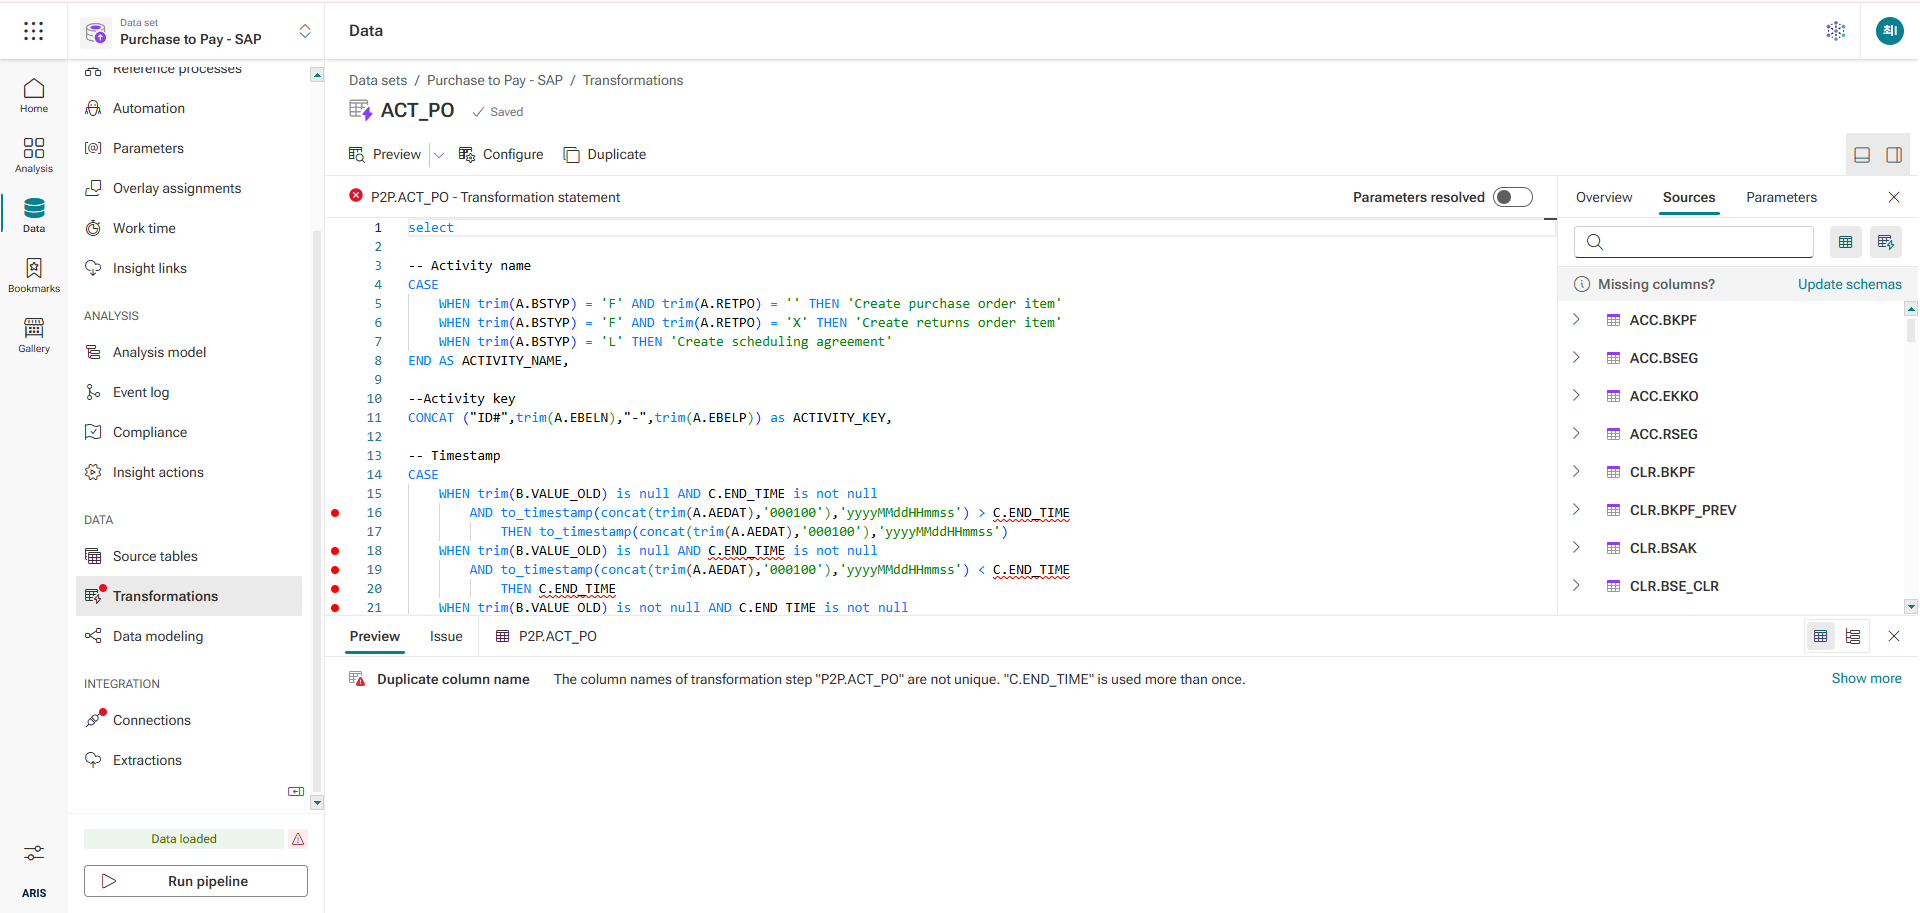Image resolution: width=1920 pixels, height=913 pixels.
Task: Switch to the Issue tab
Action: pos(446,636)
